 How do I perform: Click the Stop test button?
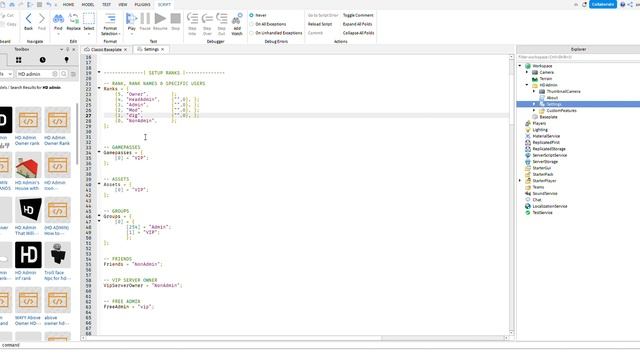[176, 18]
